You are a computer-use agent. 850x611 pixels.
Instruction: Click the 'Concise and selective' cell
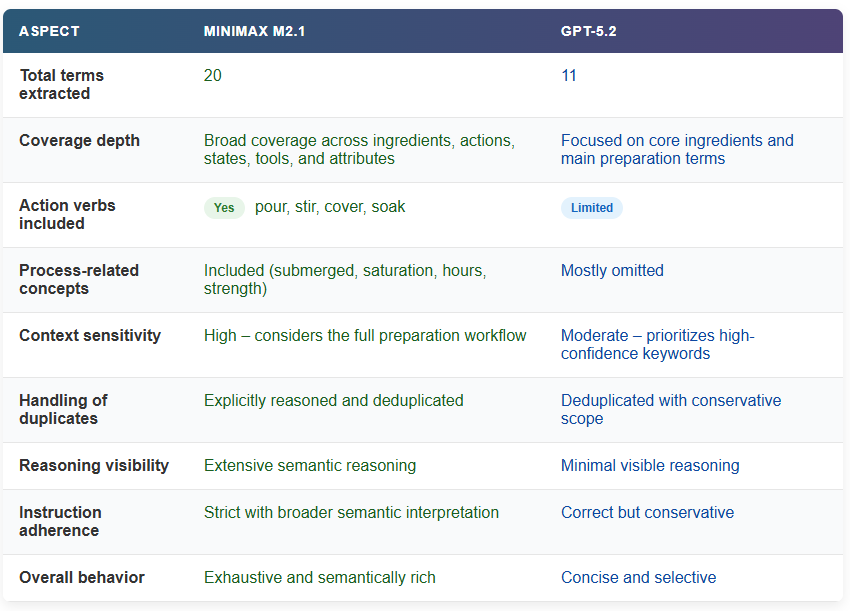(x=638, y=578)
